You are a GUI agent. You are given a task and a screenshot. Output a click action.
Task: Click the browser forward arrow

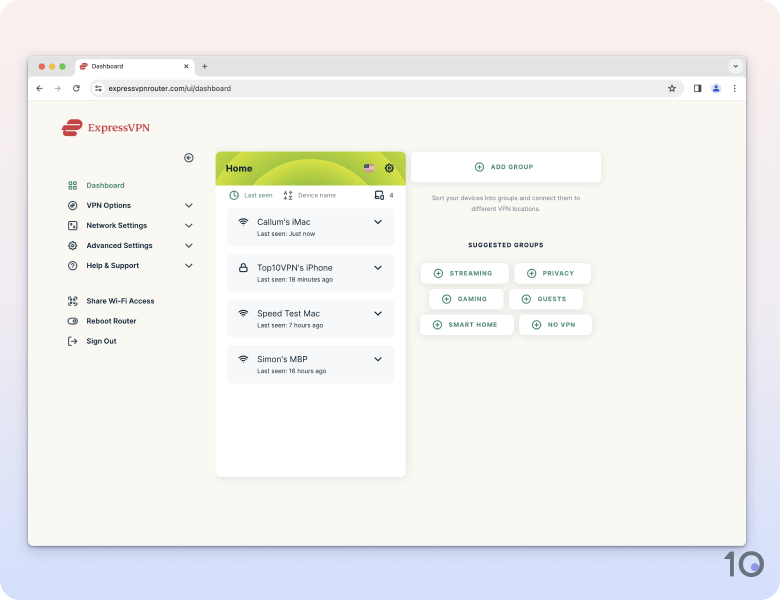coord(58,89)
